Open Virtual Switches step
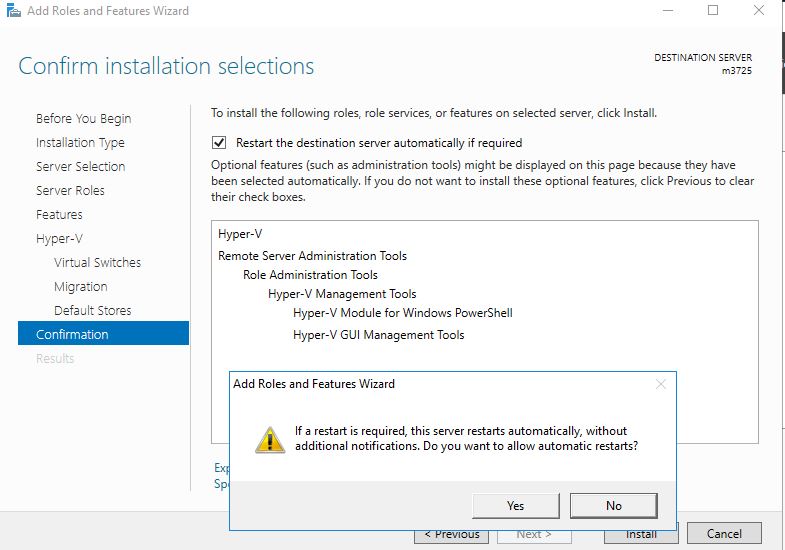This screenshot has height=550, width=785. (x=98, y=263)
